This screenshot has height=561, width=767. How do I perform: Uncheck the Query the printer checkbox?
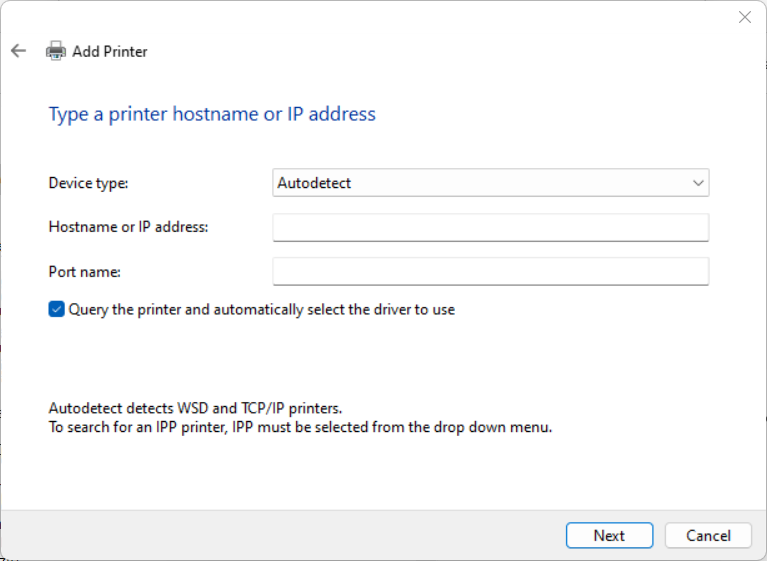click(57, 310)
